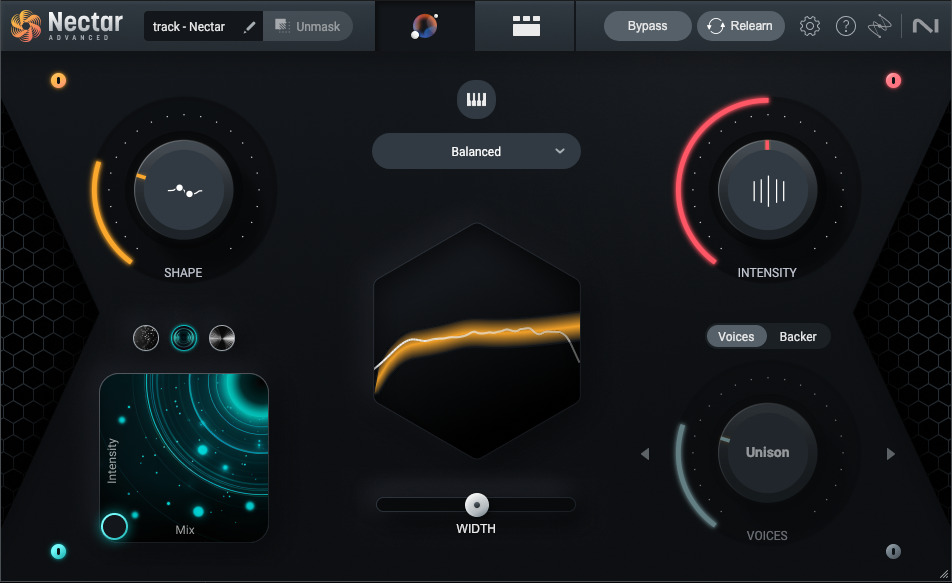Expand the Balanced target dropdown
Viewport: 952px width, 583px height.
coord(476,151)
